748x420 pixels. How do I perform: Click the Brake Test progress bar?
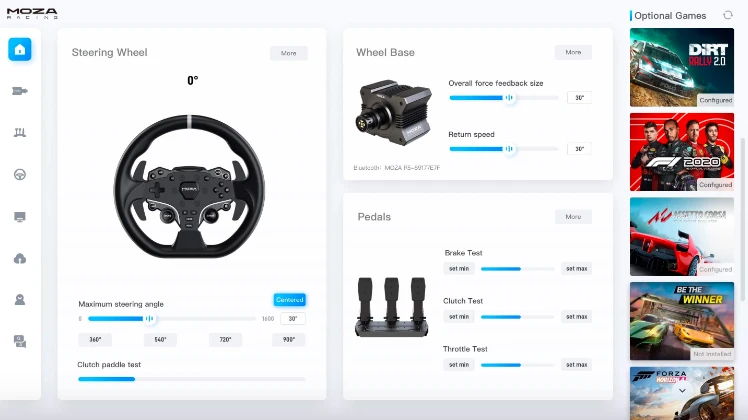coord(518,269)
